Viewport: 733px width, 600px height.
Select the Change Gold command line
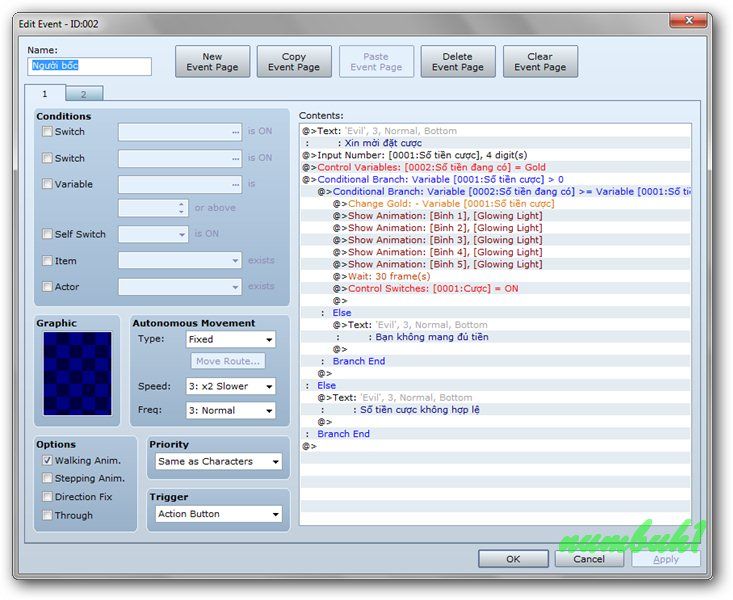click(x=495, y=204)
